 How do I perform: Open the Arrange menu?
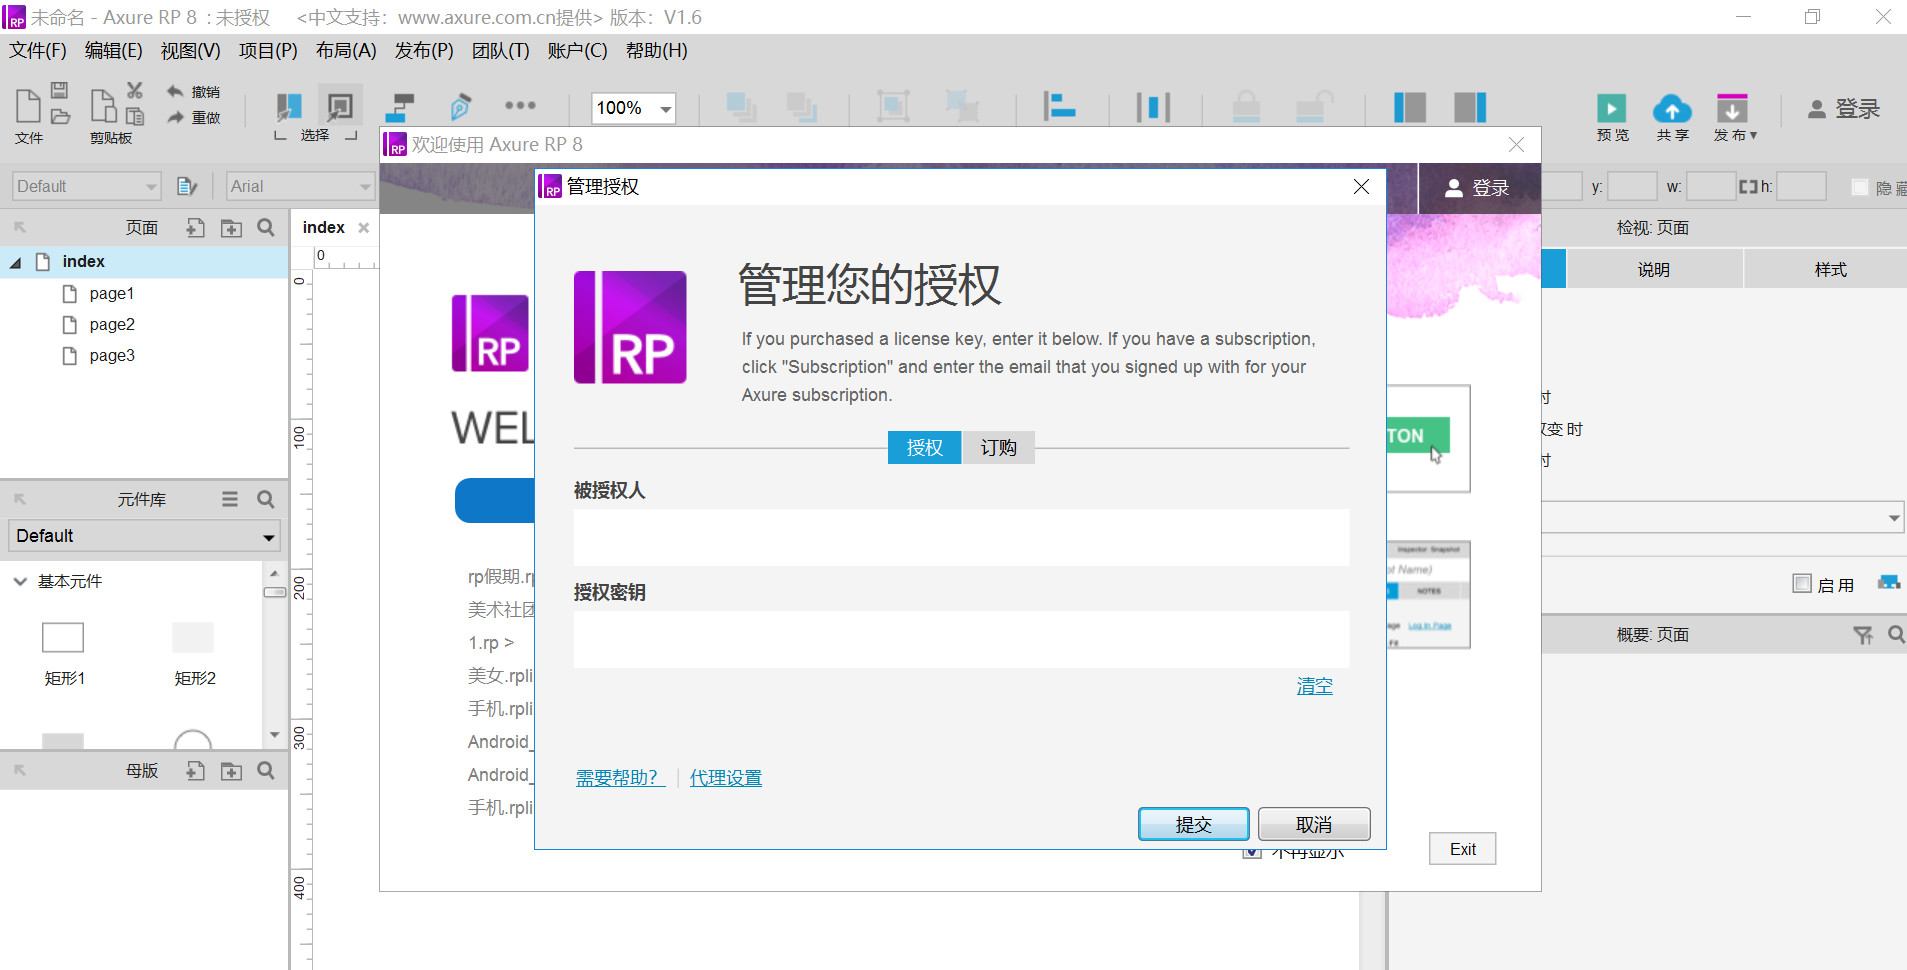[x=346, y=51]
